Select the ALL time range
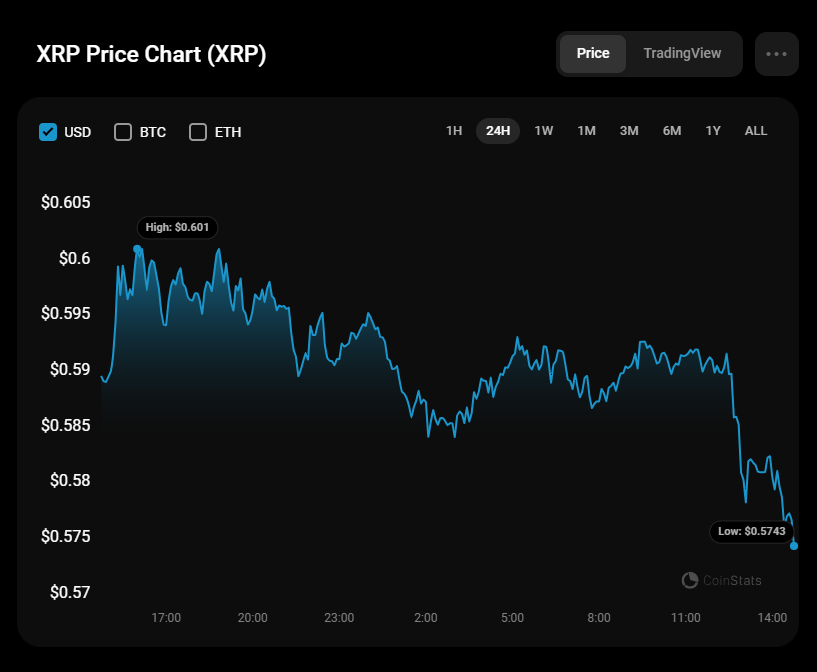This screenshot has width=817, height=672. [756, 131]
